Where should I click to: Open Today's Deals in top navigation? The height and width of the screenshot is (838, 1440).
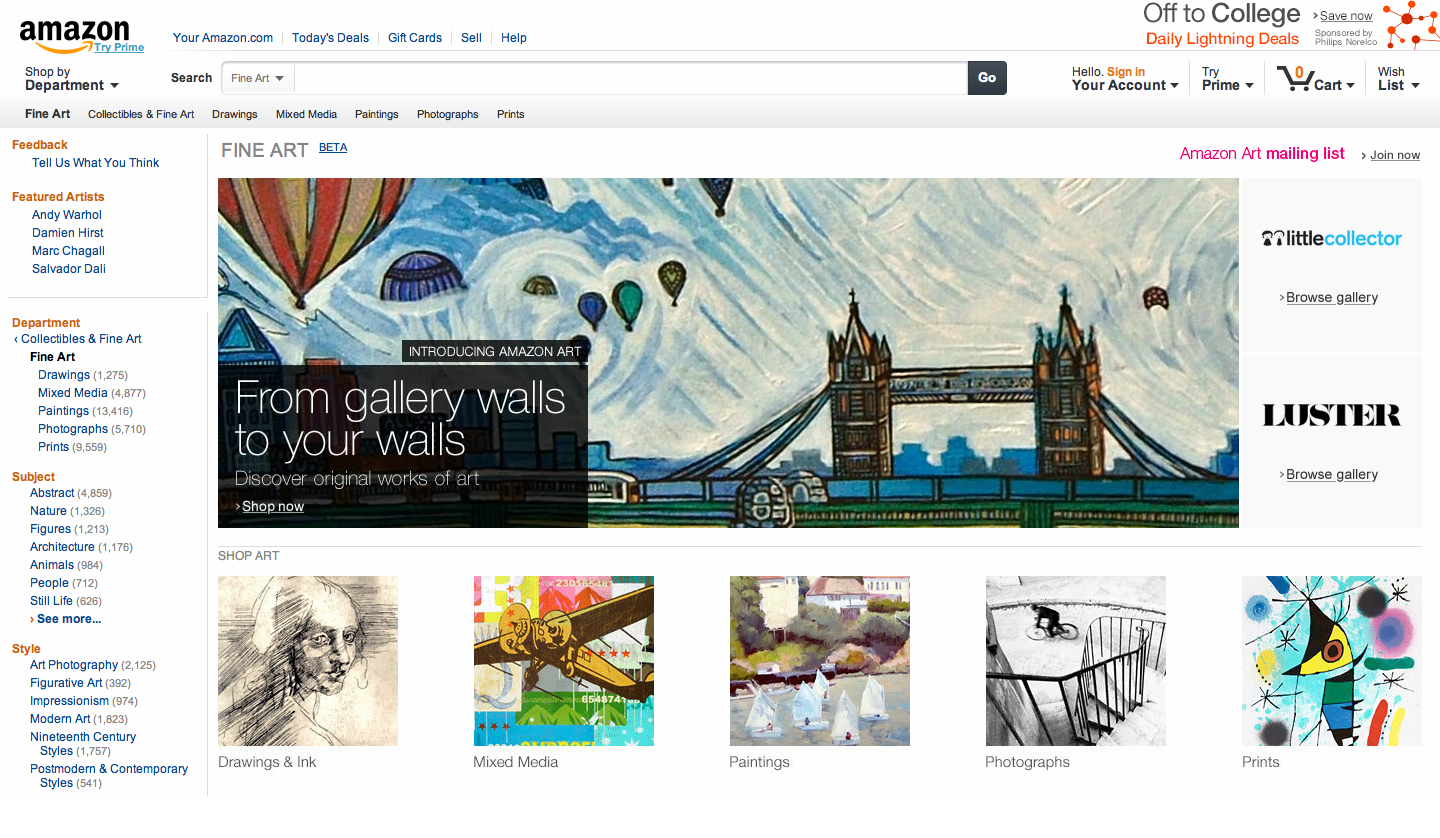pos(330,38)
